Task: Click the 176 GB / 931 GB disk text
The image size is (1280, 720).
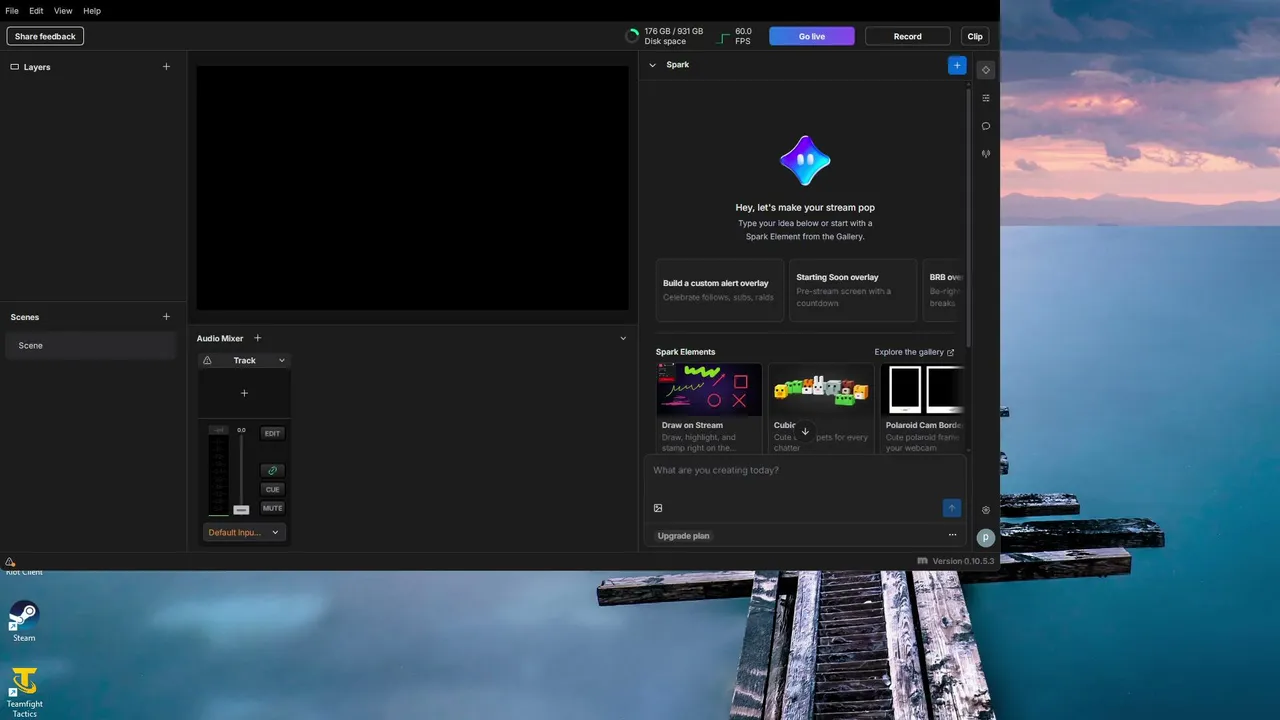Action: [674, 31]
